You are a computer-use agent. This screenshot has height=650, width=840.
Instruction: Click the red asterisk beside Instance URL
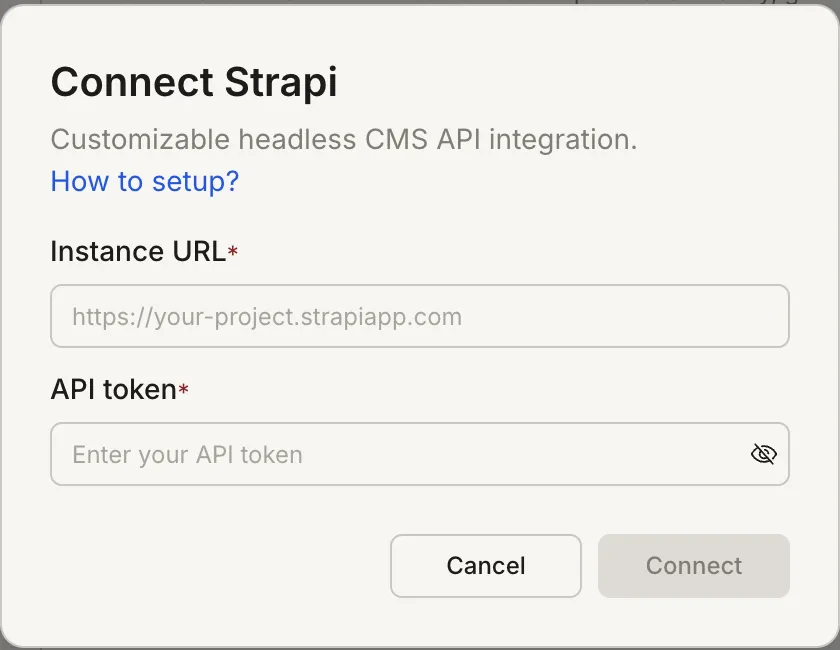click(233, 254)
